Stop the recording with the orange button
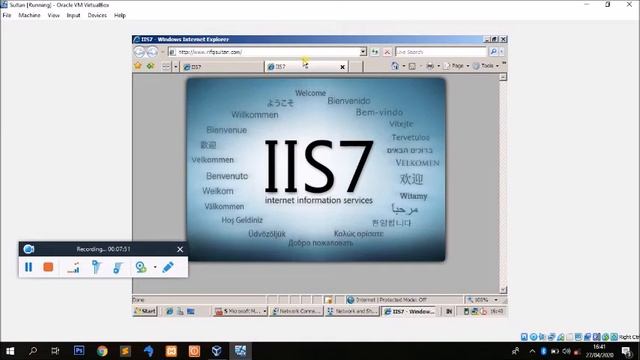The image size is (640, 360). pos(48,267)
